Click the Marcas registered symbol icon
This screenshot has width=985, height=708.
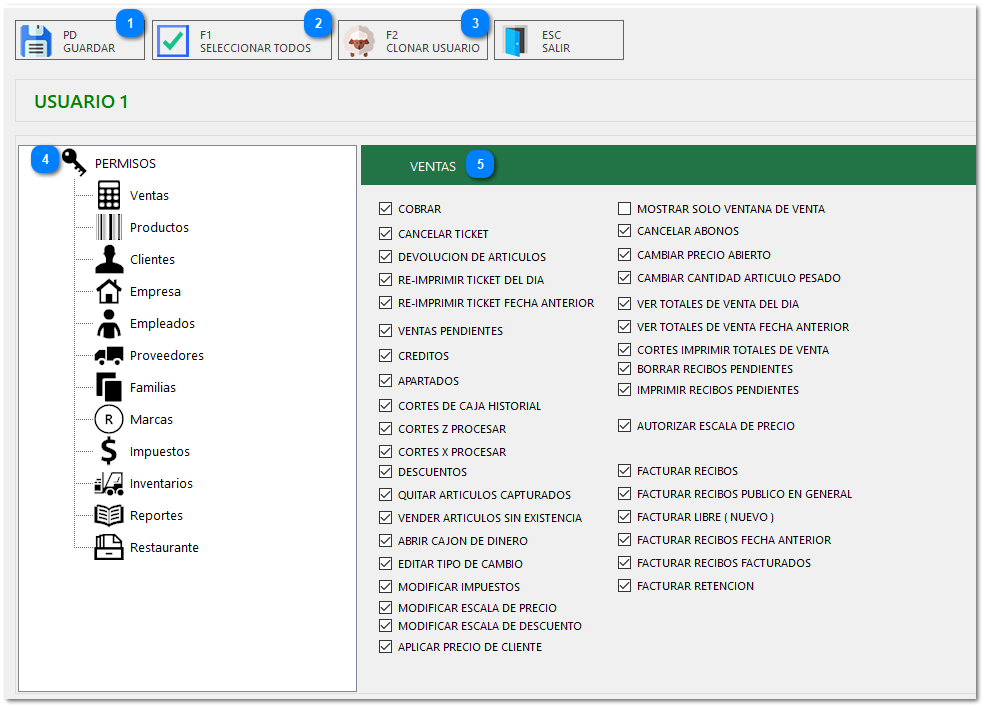(109, 420)
